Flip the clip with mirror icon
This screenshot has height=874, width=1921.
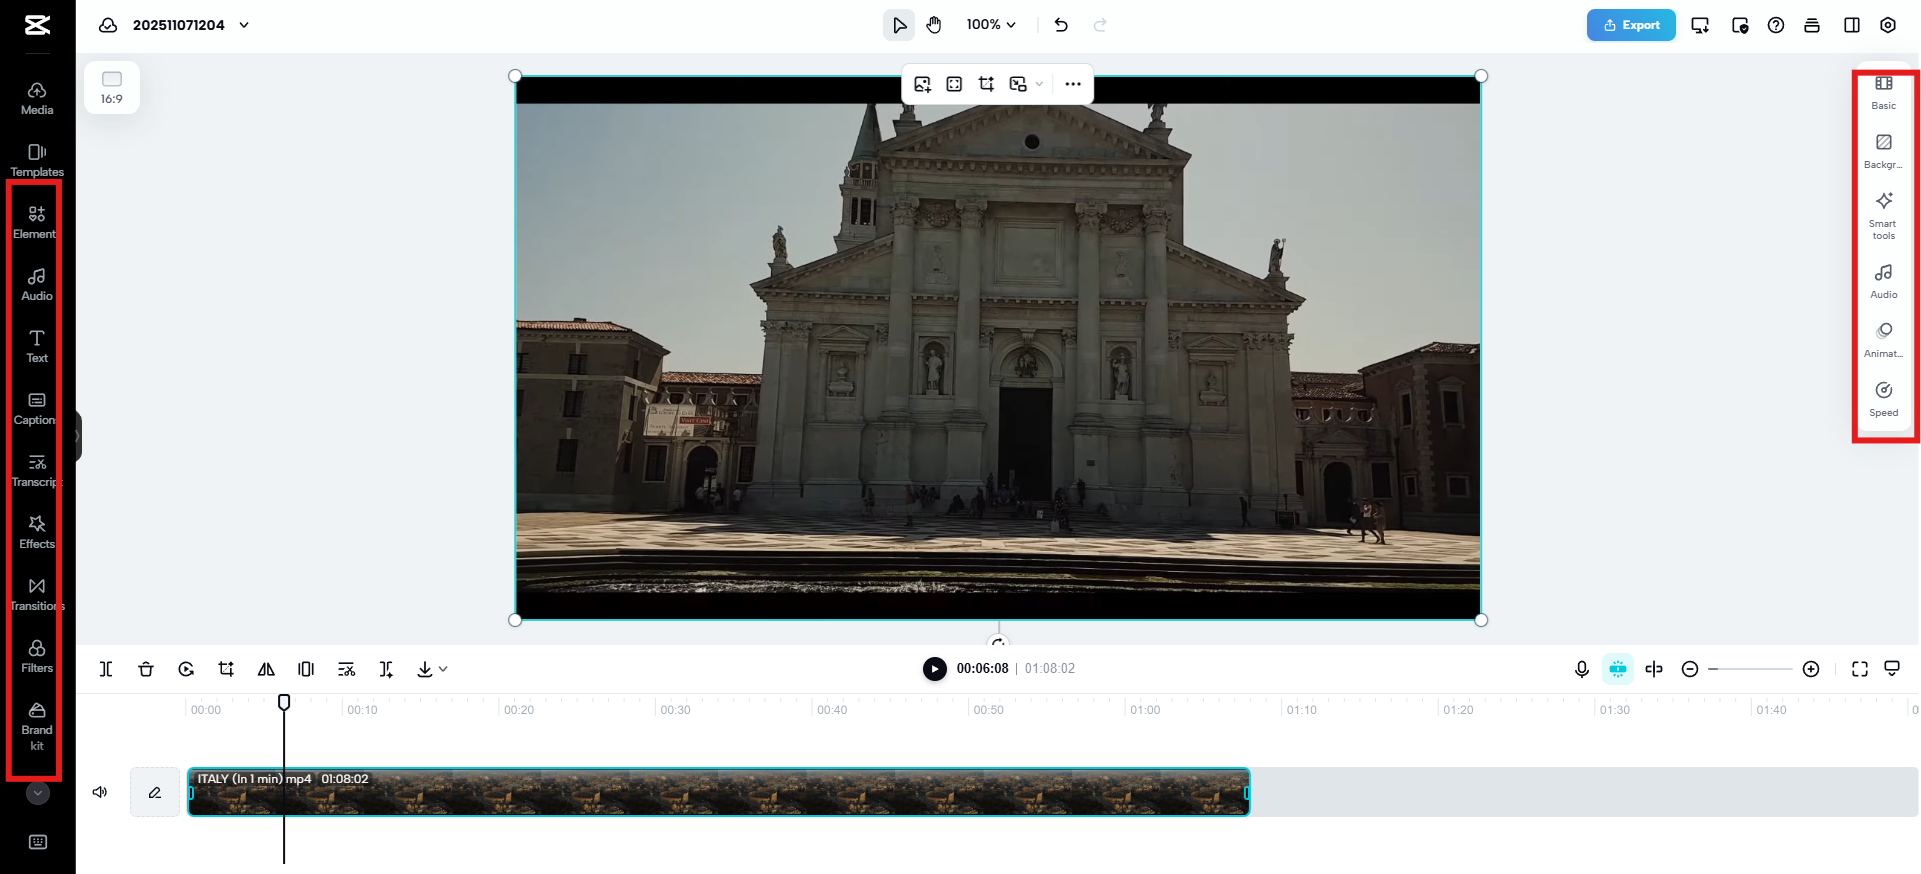(266, 669)
